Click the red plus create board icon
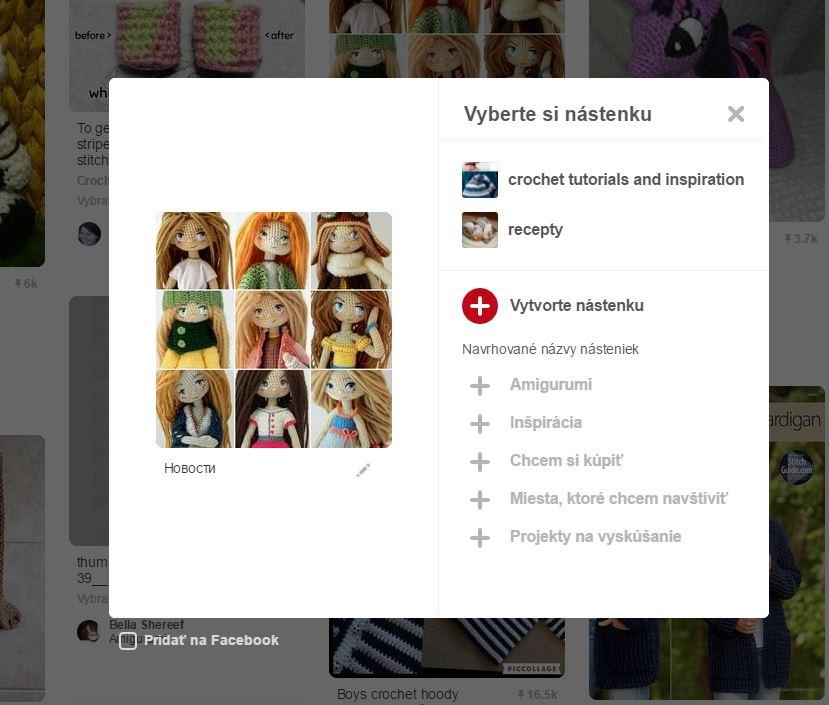Viewport: 829px width, 705px height. tap(480, 306)
